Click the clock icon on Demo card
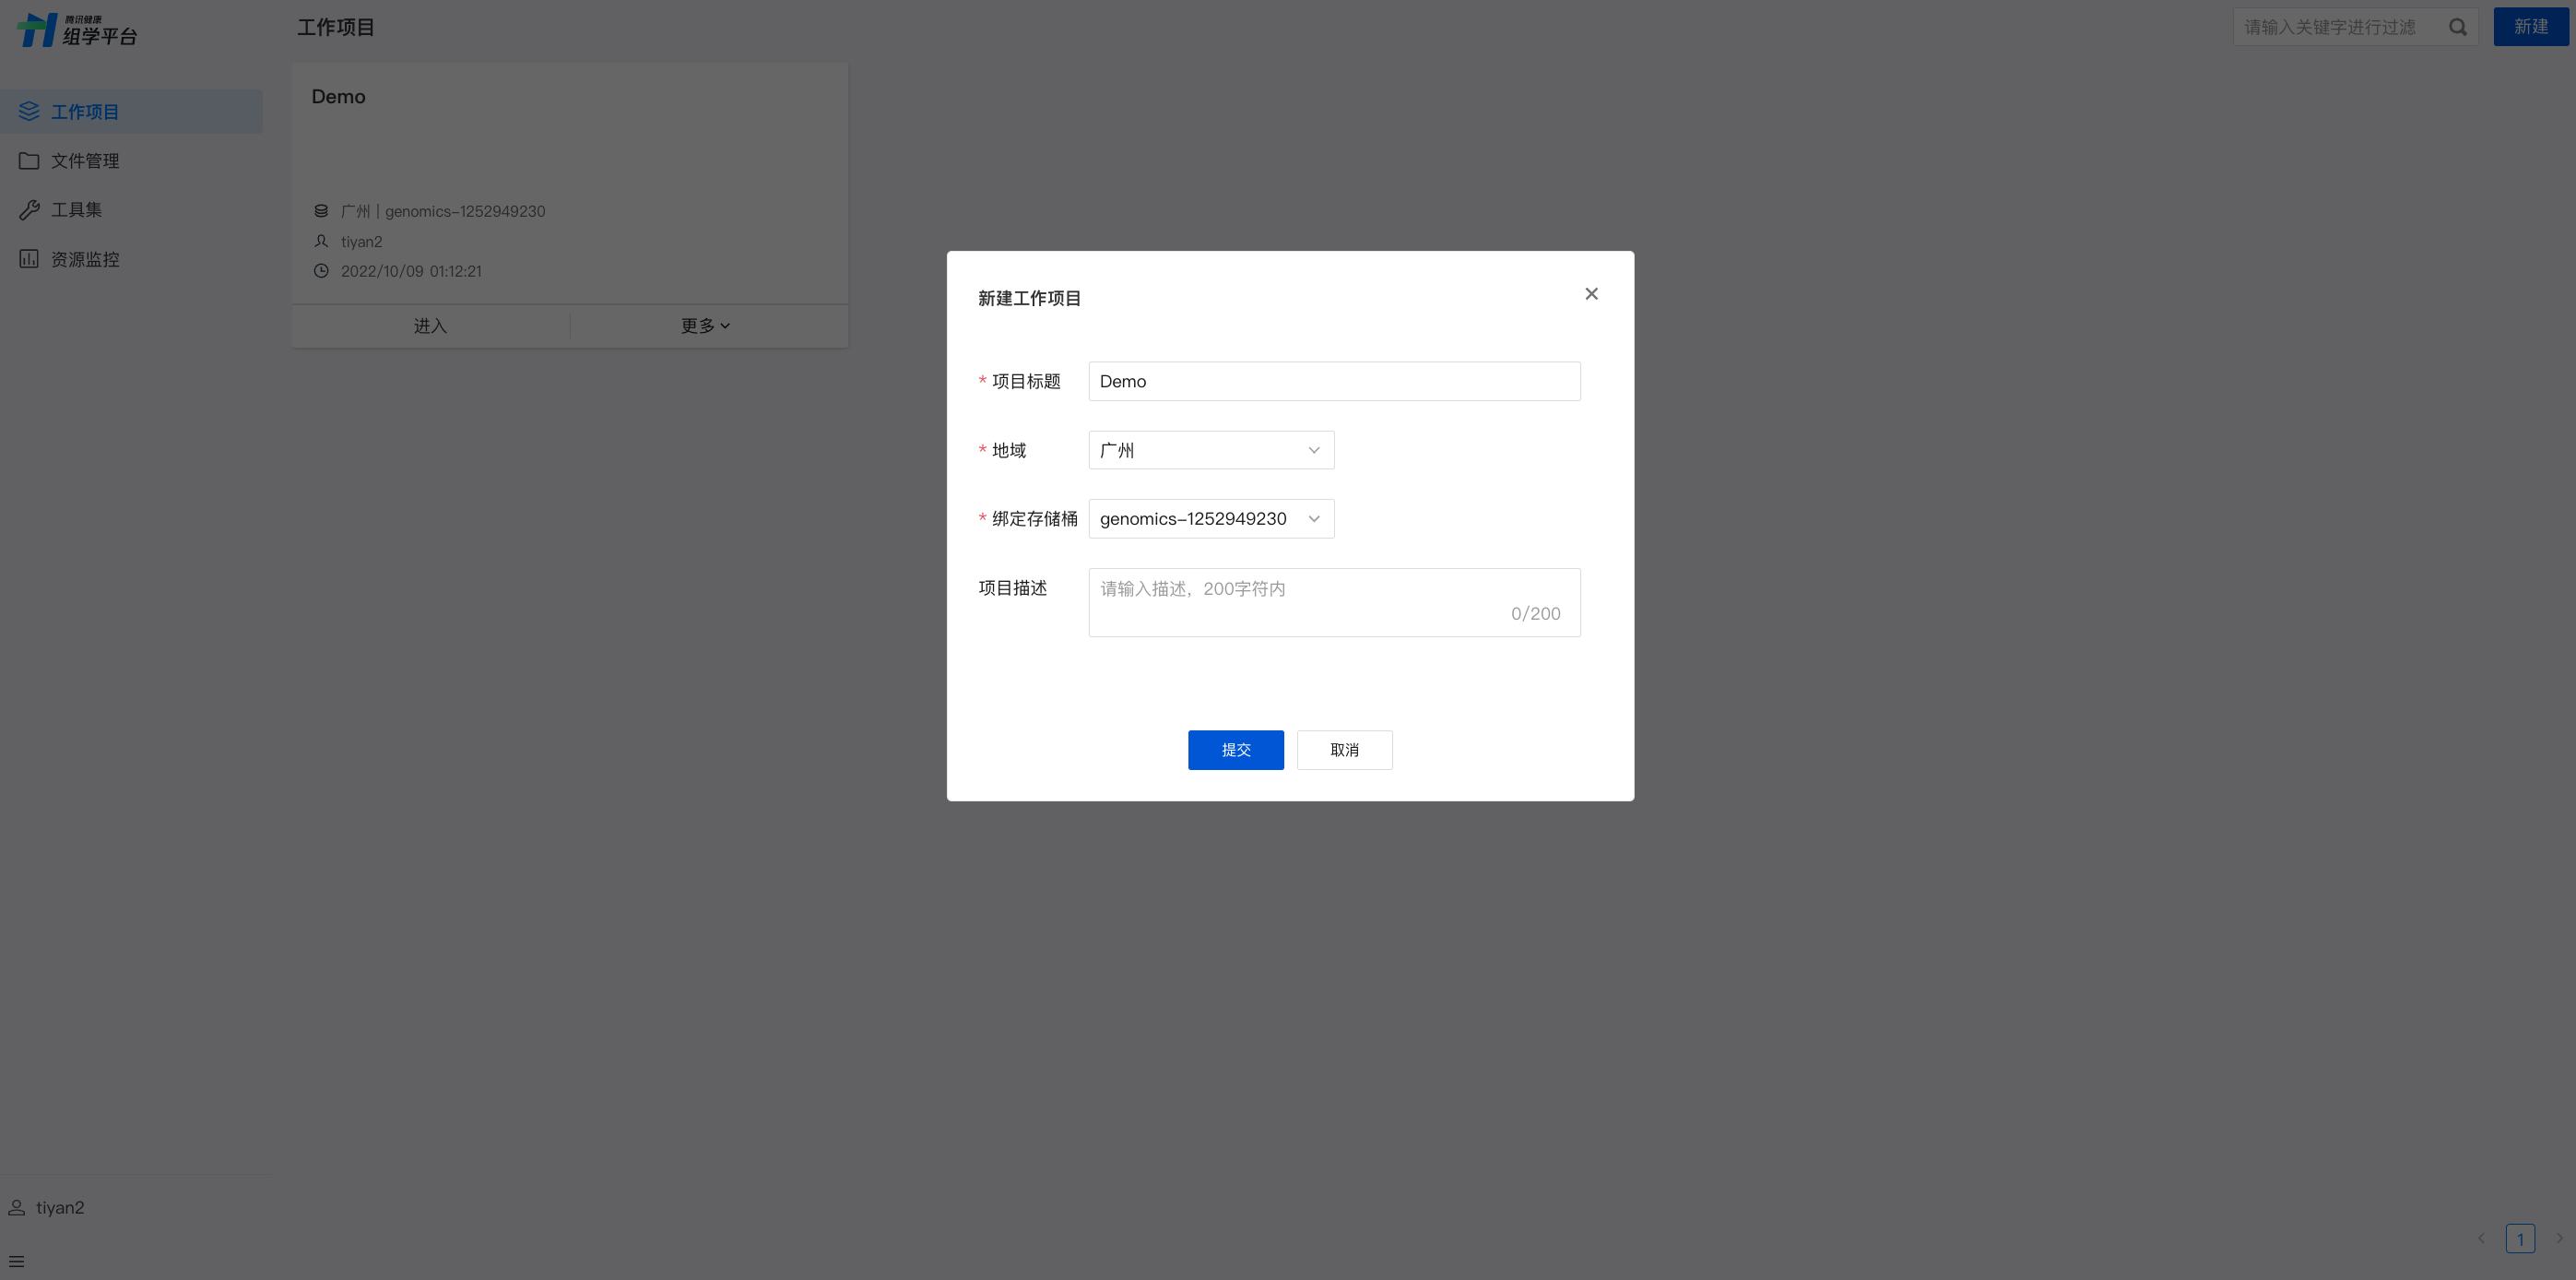The width and height of the screenshot is (2576, 1280). [321, 271]
